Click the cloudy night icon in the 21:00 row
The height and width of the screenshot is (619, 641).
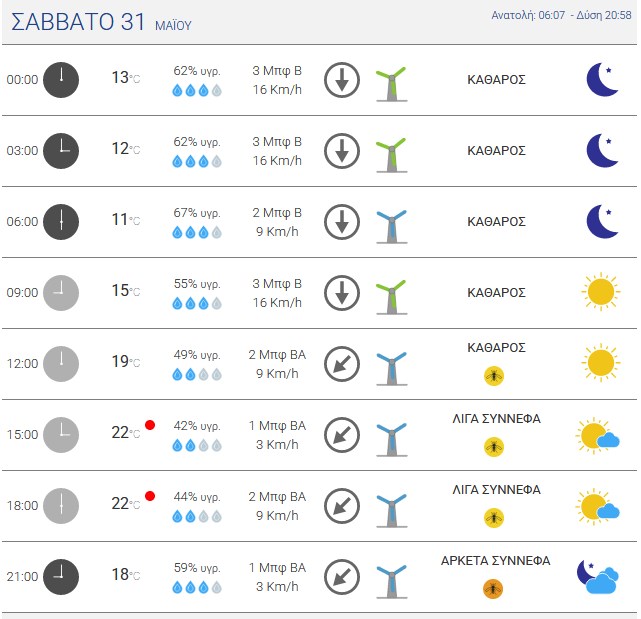597,576
